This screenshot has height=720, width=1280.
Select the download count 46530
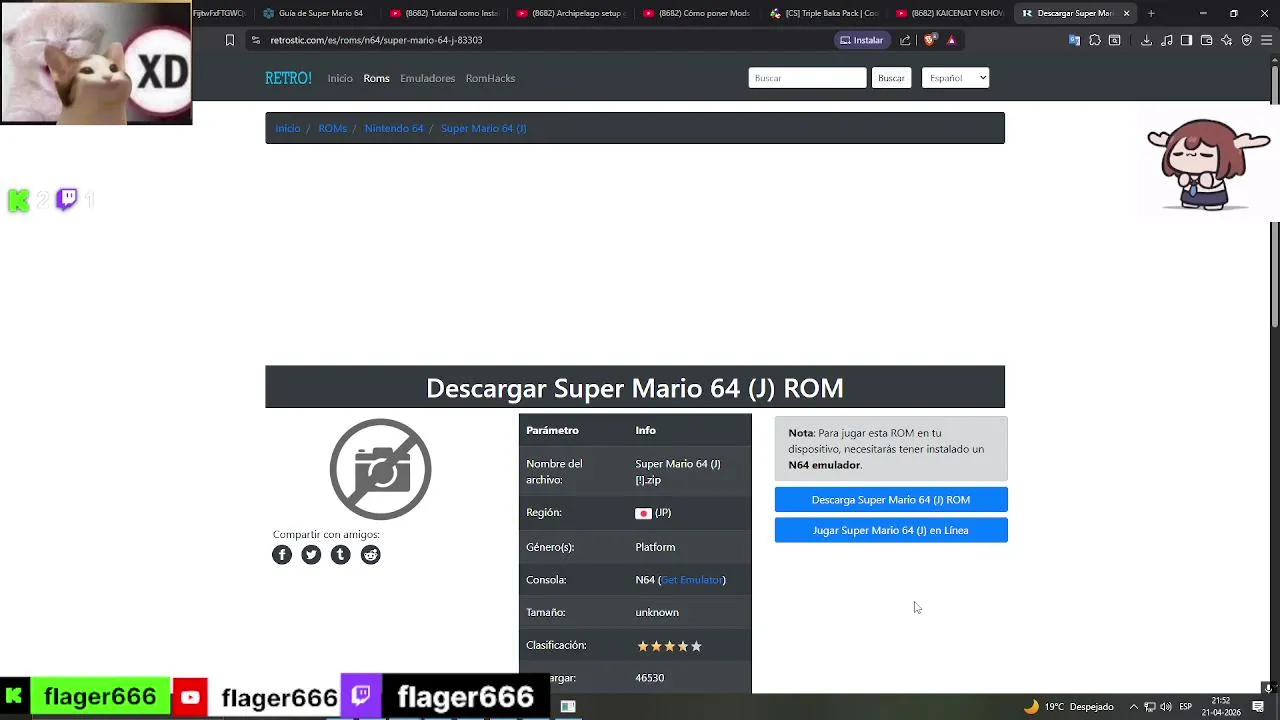tap(650, 678)
